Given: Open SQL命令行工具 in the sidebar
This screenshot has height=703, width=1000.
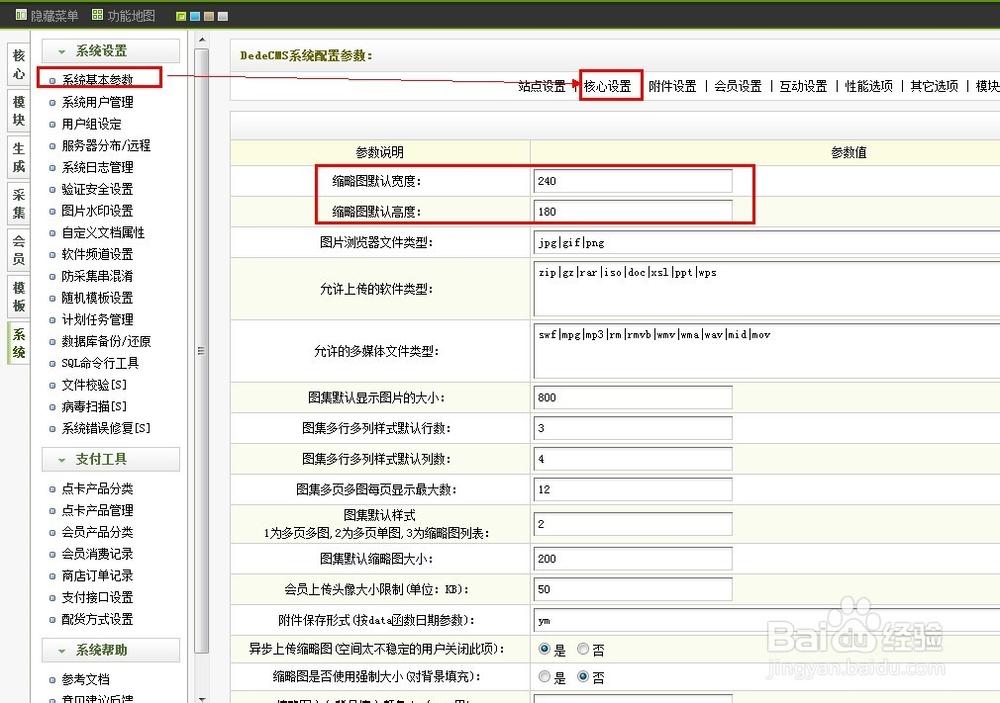Looking at the screenshot, I should click(x=100, y=363).
